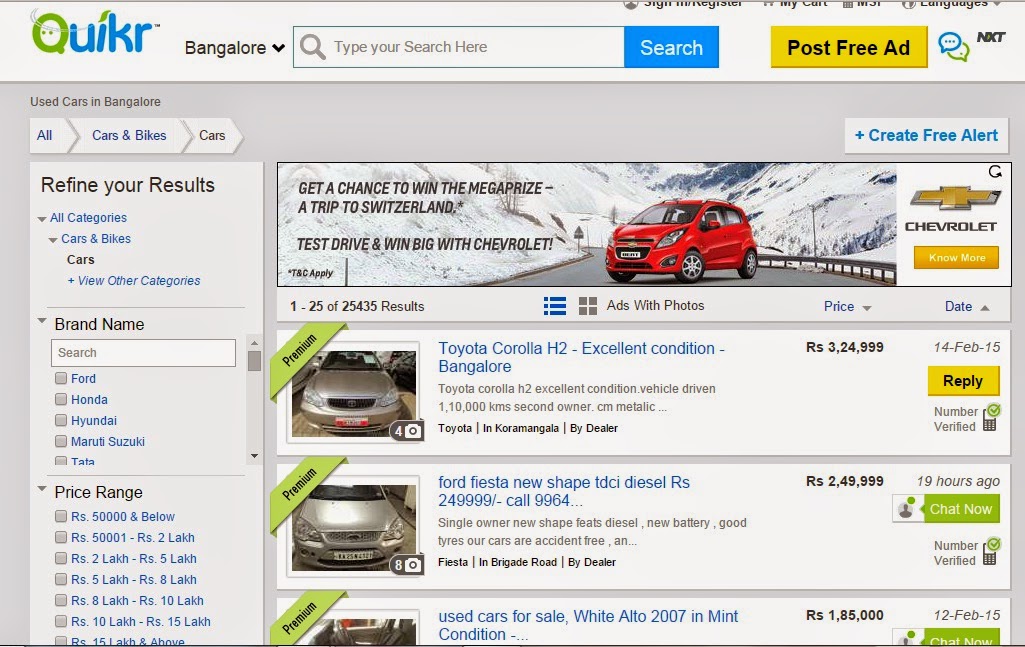
Task: Open the Ford Fiesta thumbnail image
Action: (x=354, y=527)
